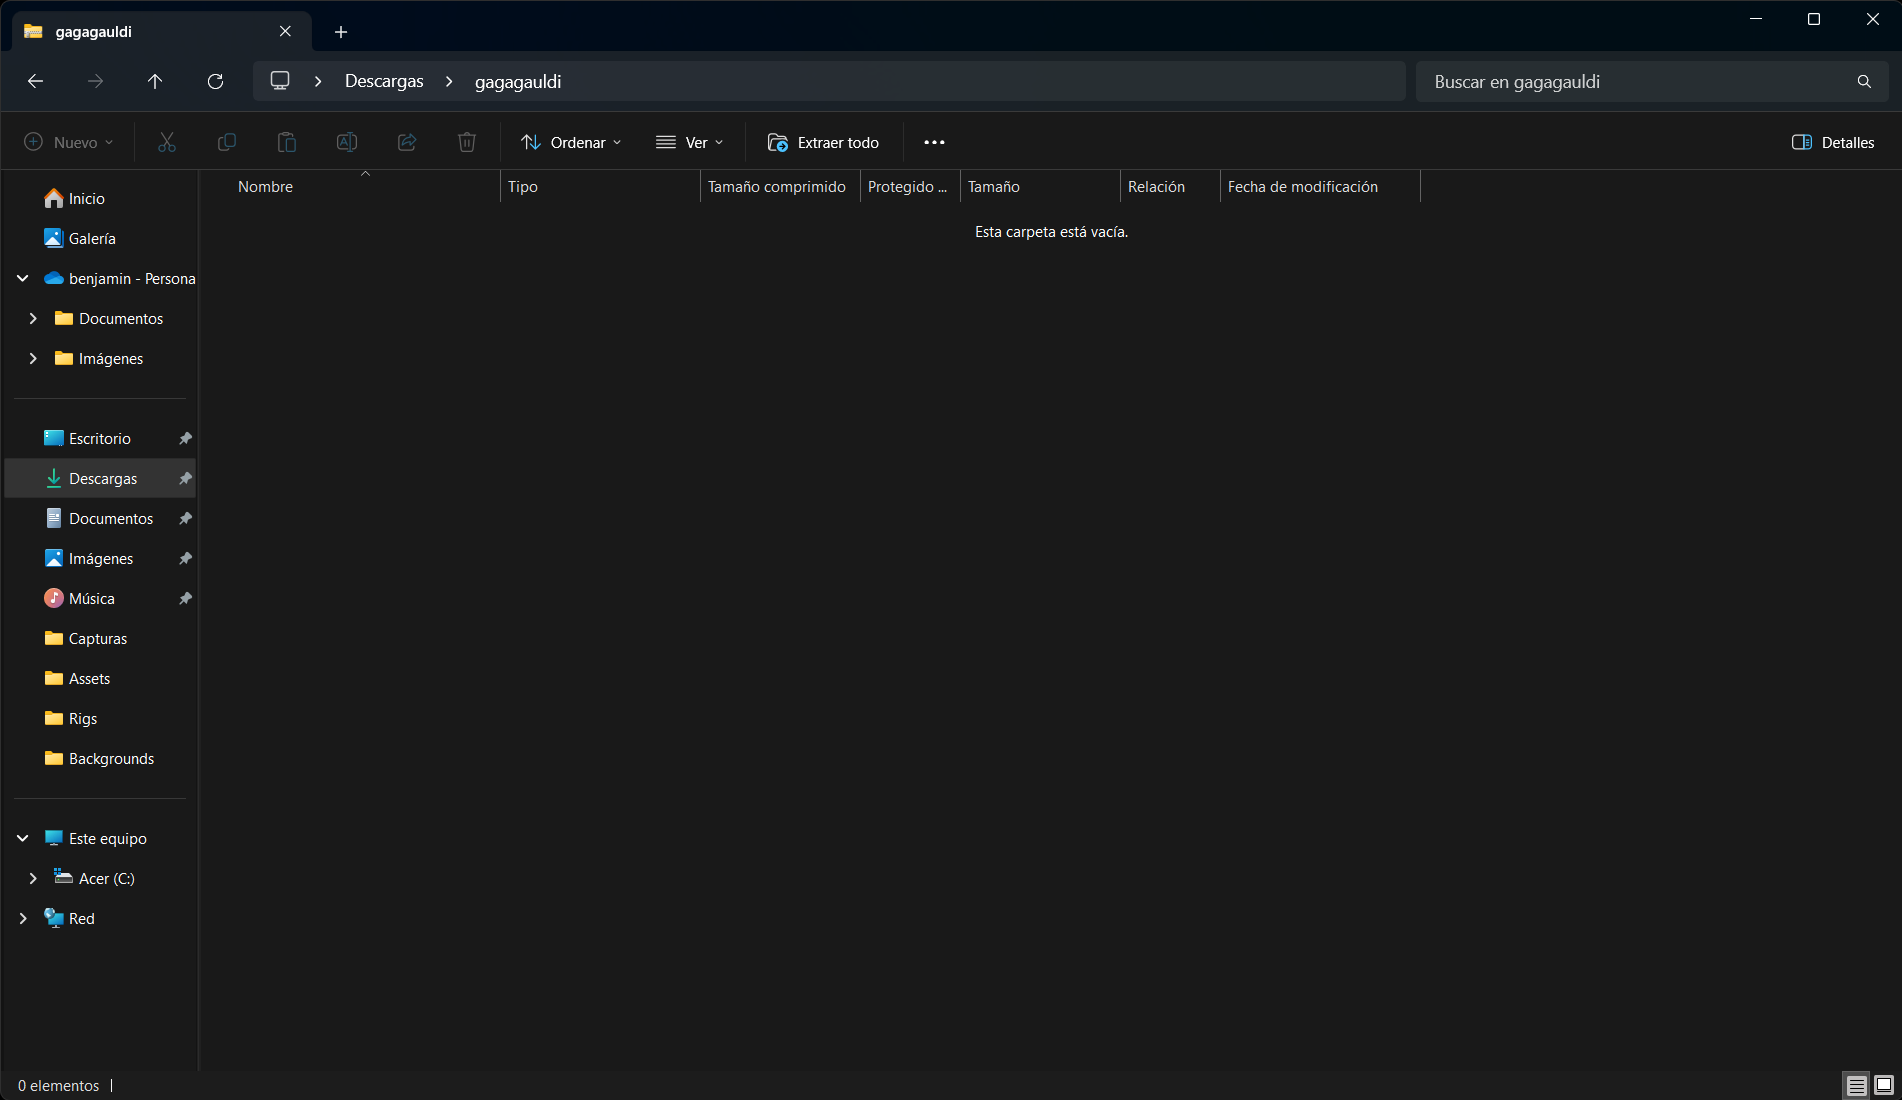Open the Ordenar dropdown
The height and width of the screenshot is (1100, 1902).
(572, 142)
